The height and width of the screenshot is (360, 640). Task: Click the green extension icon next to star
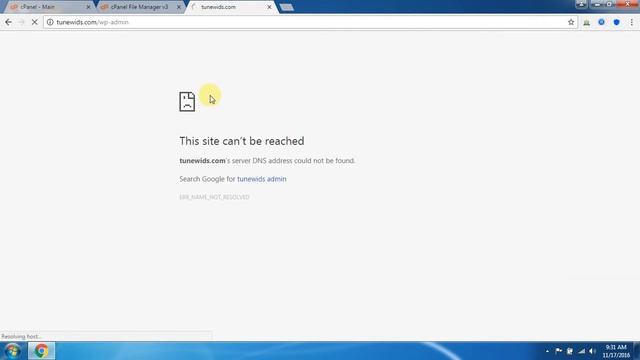(587, 22)
